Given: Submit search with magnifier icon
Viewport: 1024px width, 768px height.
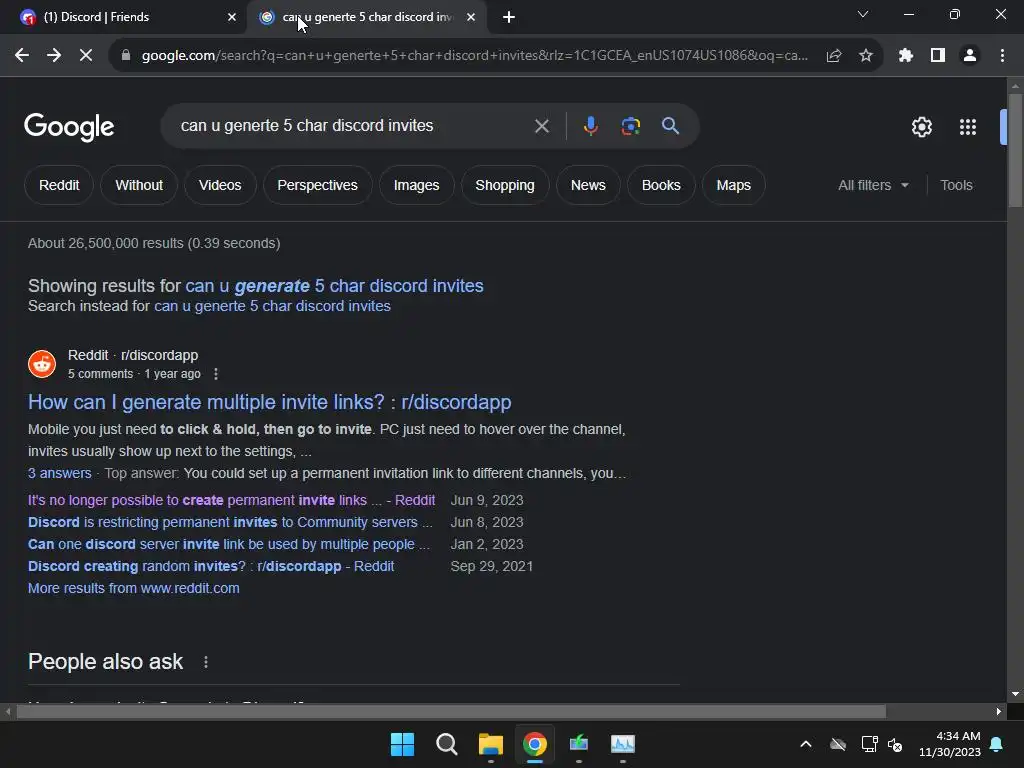Looking at the screenshot, I should [x=670, y=125].
